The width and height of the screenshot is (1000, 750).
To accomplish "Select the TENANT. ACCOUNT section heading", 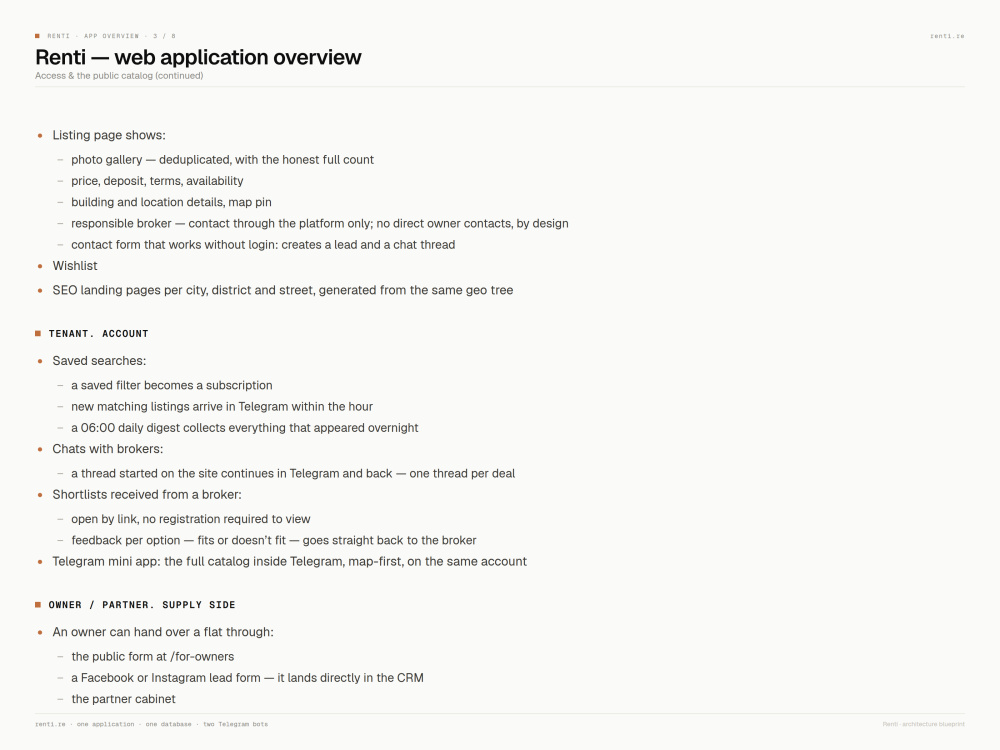I will [98, 334].
